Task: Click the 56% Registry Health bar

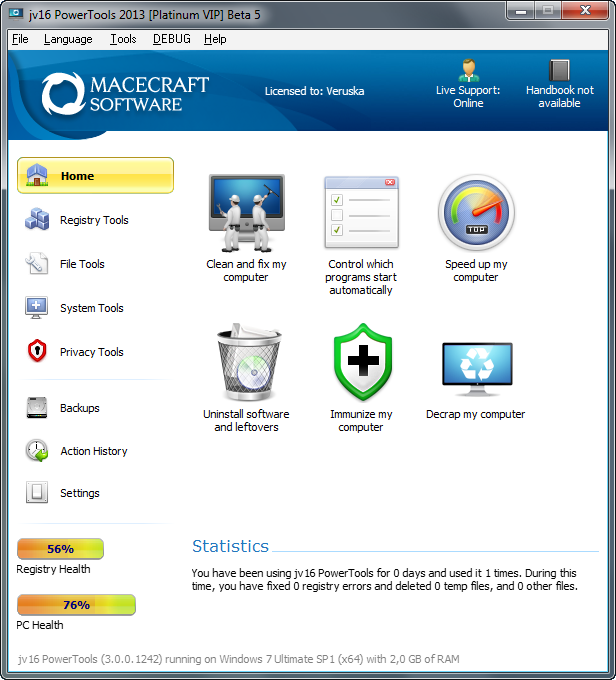Action: pos(60,549)
